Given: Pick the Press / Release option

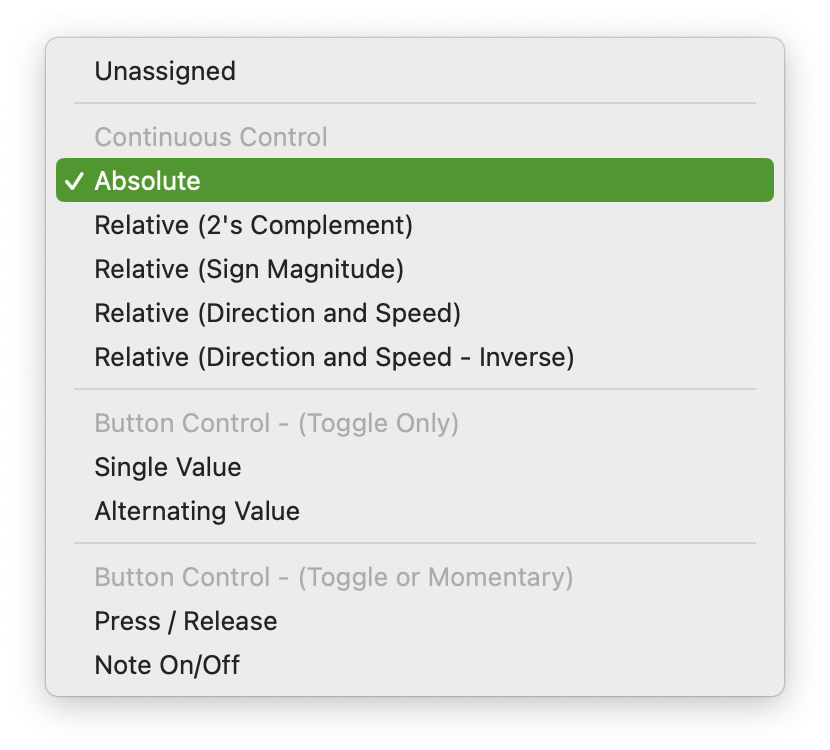Looking at the screenshot, I should [414, 621].
